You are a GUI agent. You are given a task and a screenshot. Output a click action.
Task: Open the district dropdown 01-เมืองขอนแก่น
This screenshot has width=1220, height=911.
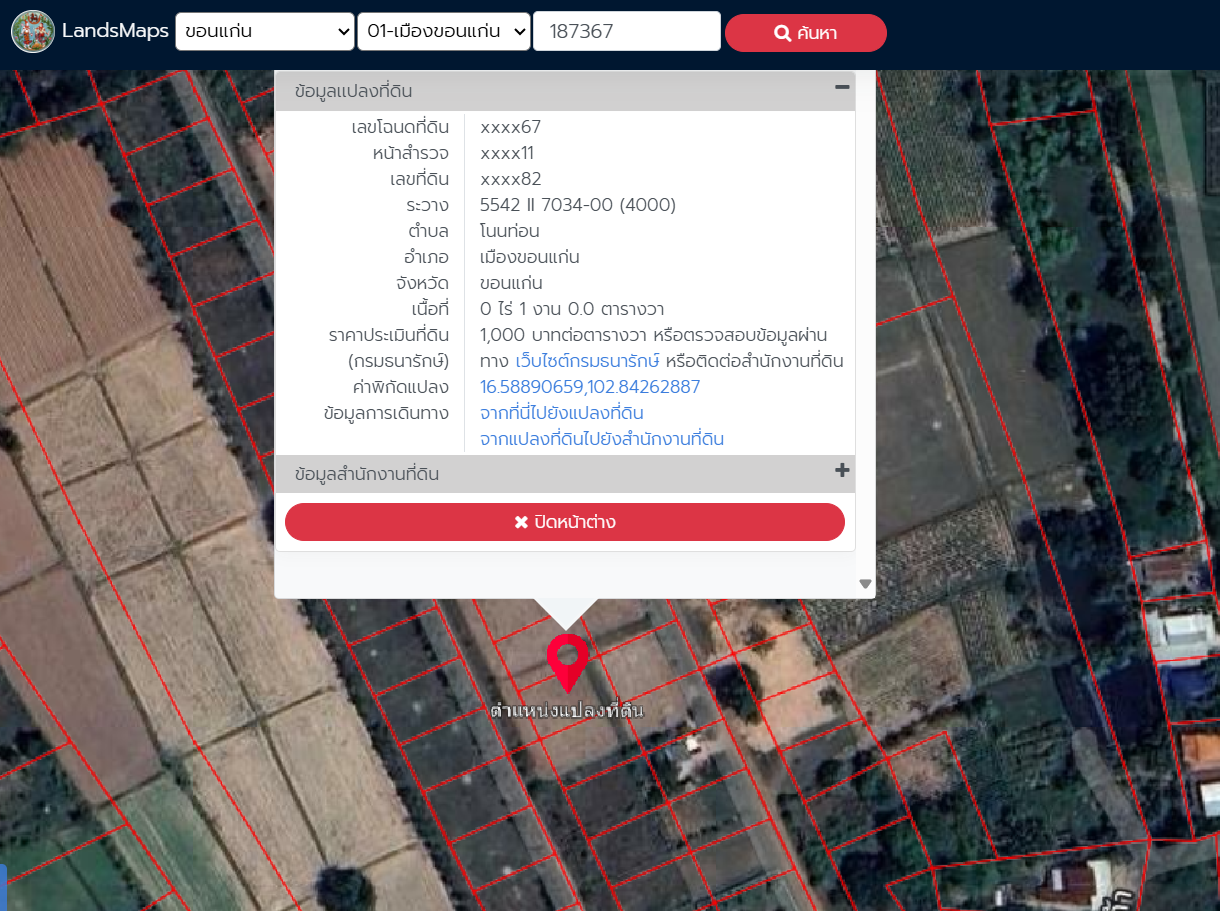[x=443, y=32]
